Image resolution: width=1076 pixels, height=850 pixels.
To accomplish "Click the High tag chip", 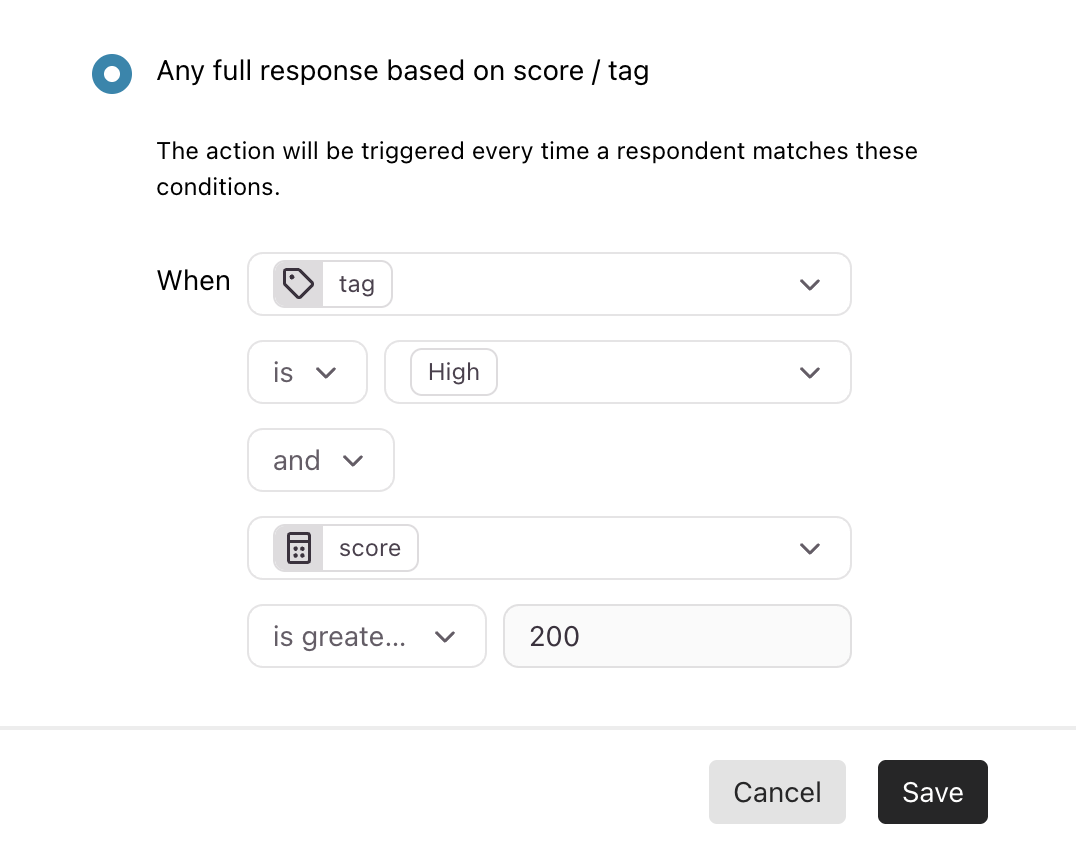I will pos(454,372).
